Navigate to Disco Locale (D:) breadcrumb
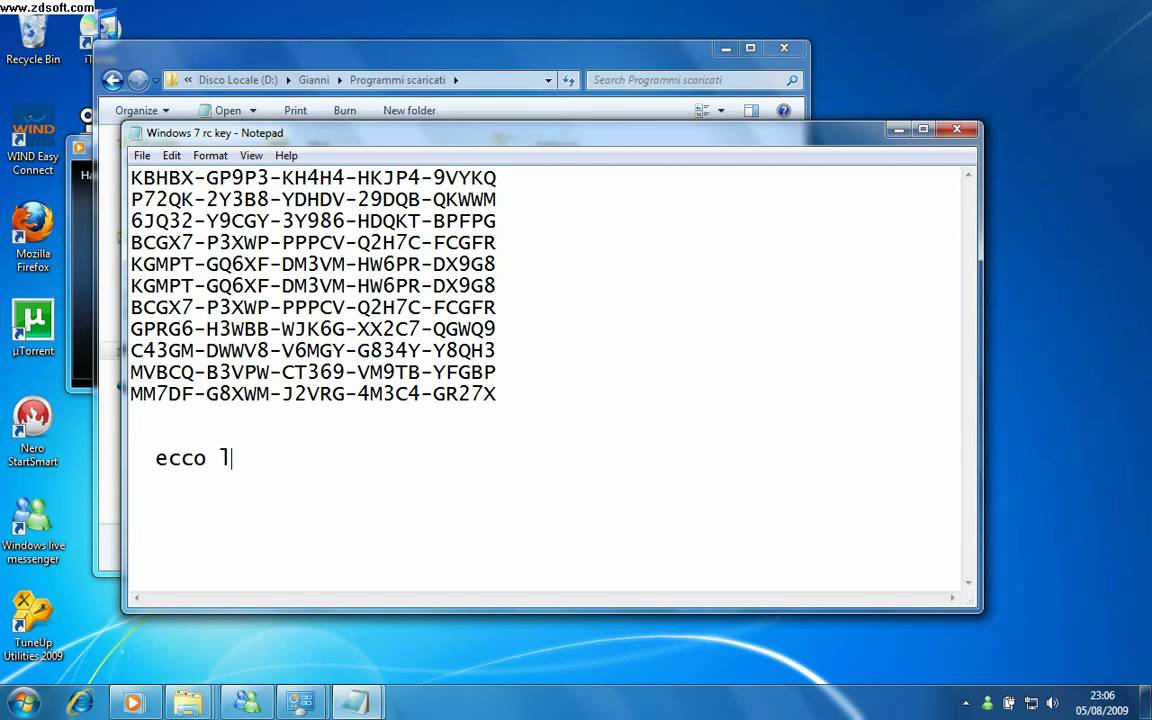1152x720 pixels. [x=238, y=80]
